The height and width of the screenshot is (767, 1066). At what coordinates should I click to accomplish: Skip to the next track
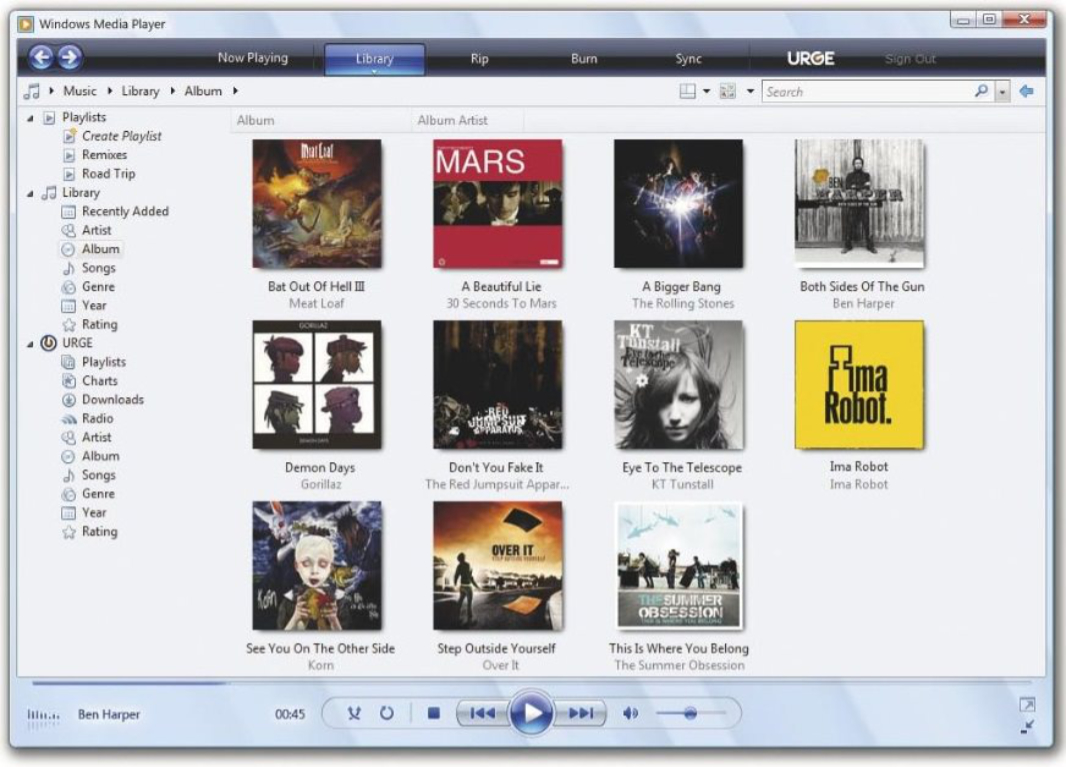[580, 713]
